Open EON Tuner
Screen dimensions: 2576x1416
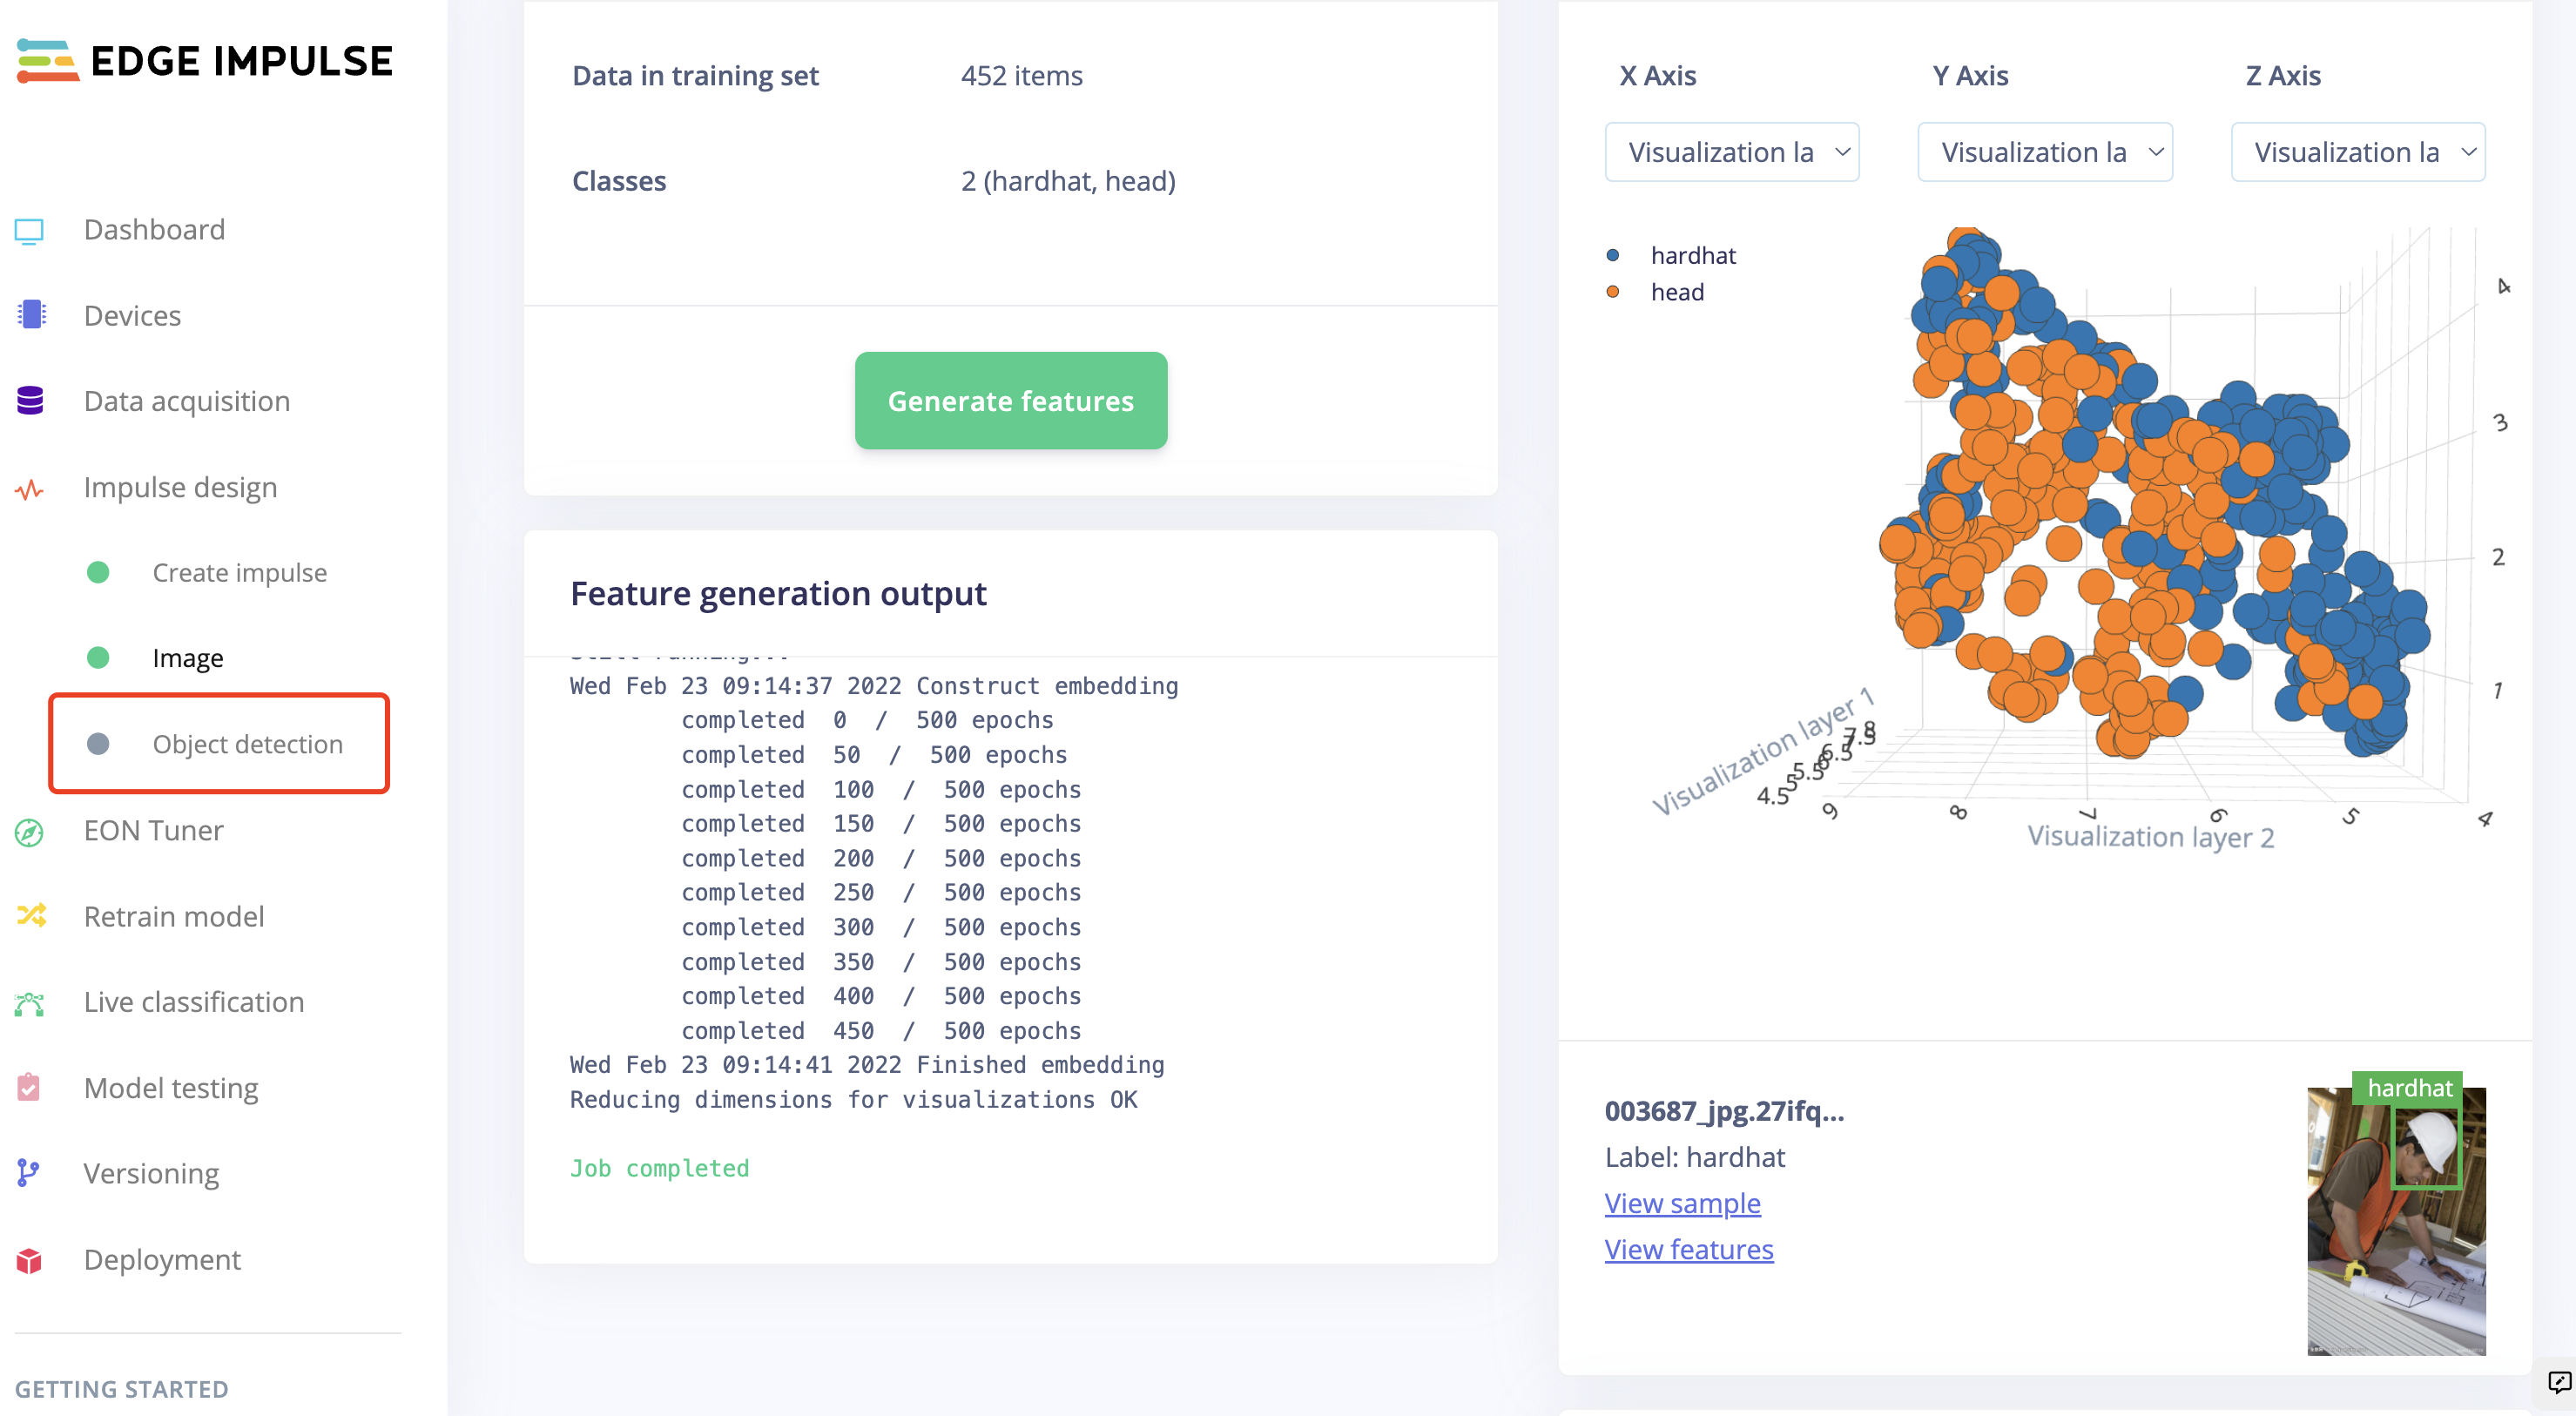click(153, 830)
